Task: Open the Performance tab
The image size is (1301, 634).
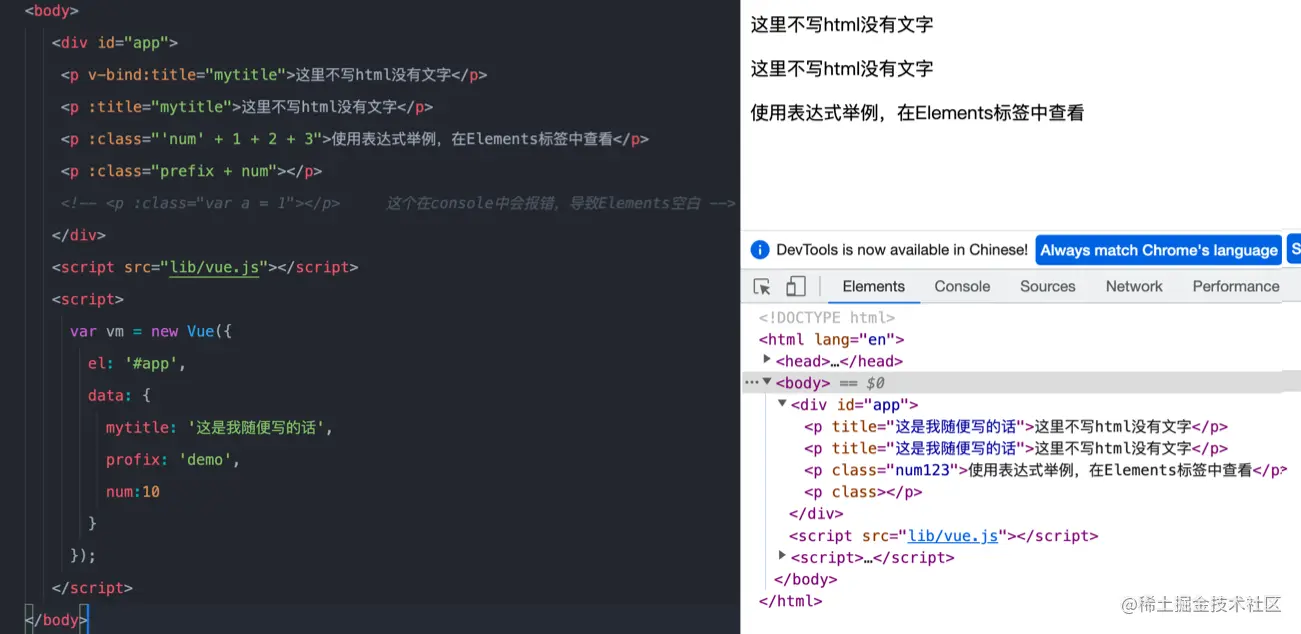Action: pyautogui.click(x=1236, y=286)
